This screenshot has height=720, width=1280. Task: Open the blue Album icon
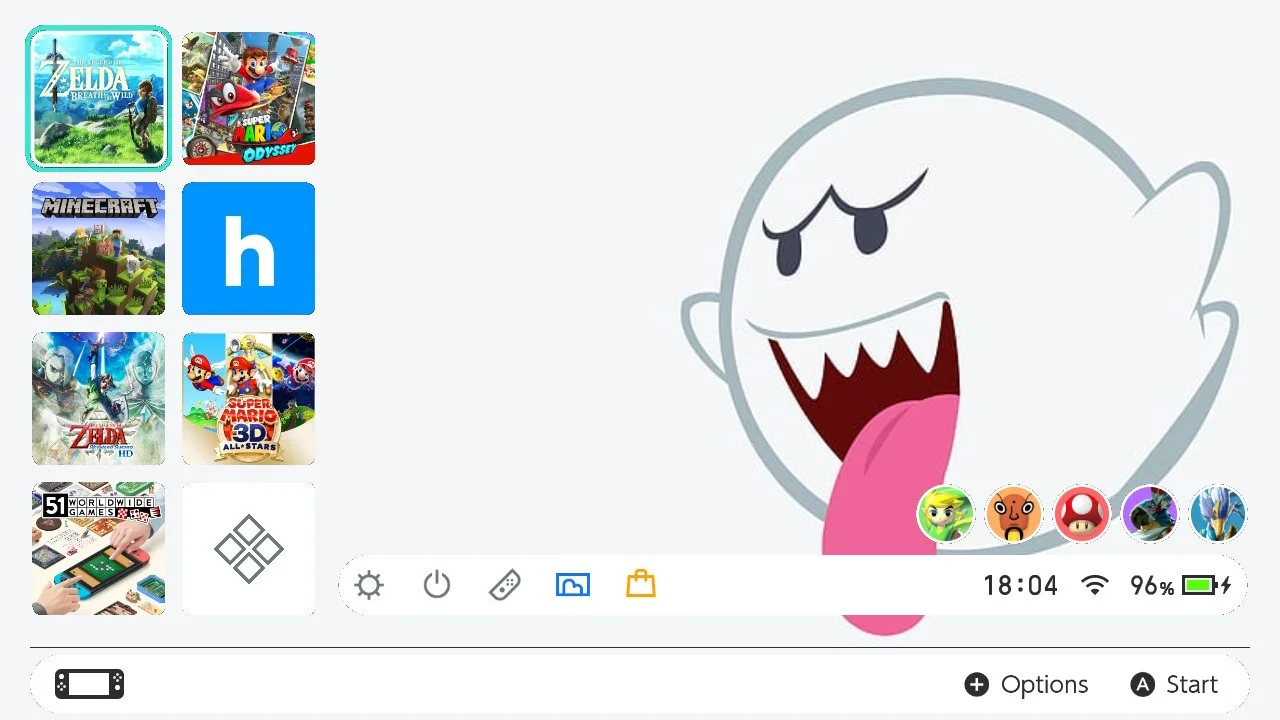pos(573,585)
